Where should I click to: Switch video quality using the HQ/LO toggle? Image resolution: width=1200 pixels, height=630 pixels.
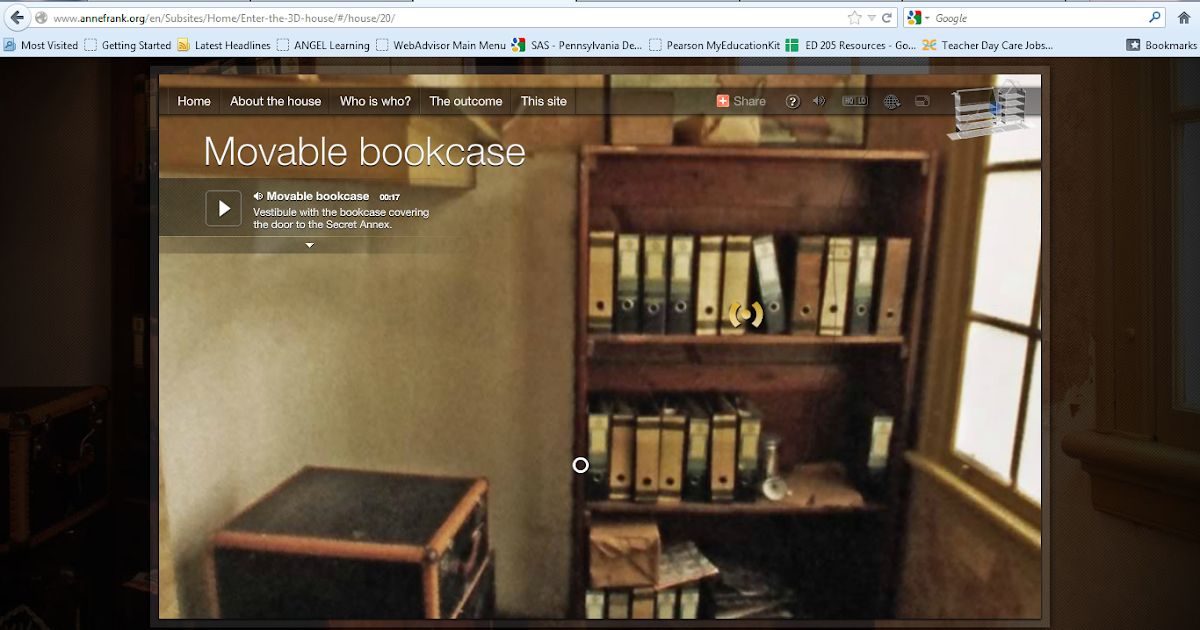click(853, 101)
